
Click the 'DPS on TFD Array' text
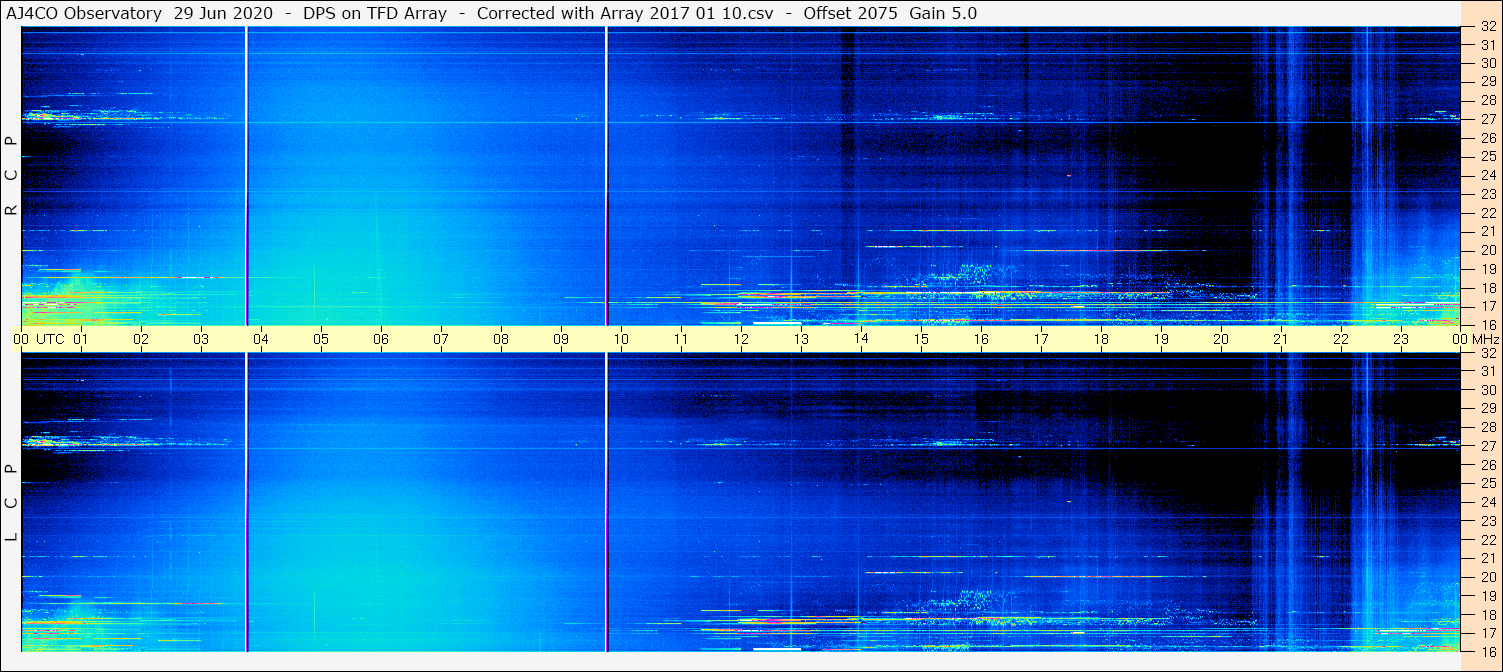374,13
